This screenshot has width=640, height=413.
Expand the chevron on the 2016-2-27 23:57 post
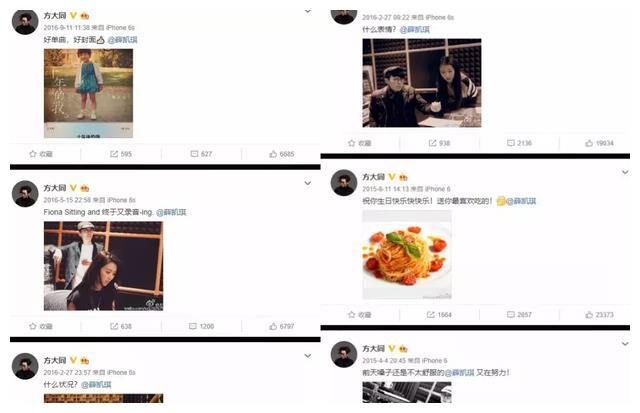pyautogui.click(x=308, y=356)
